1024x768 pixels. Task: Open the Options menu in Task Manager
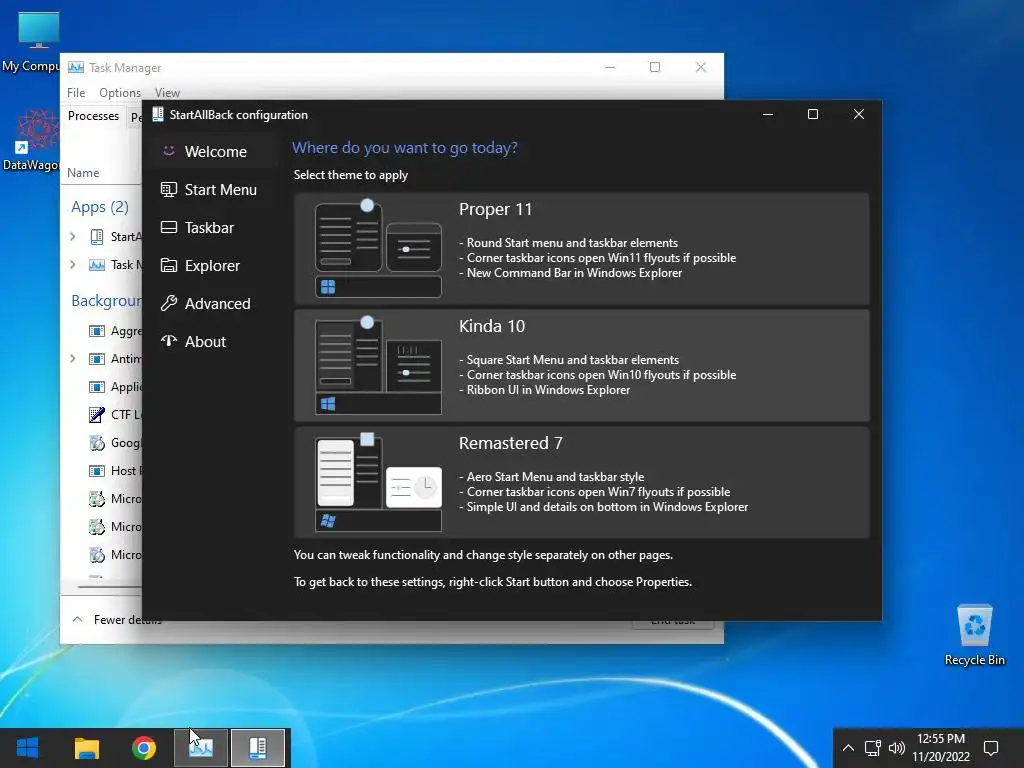tap(120, 93)
